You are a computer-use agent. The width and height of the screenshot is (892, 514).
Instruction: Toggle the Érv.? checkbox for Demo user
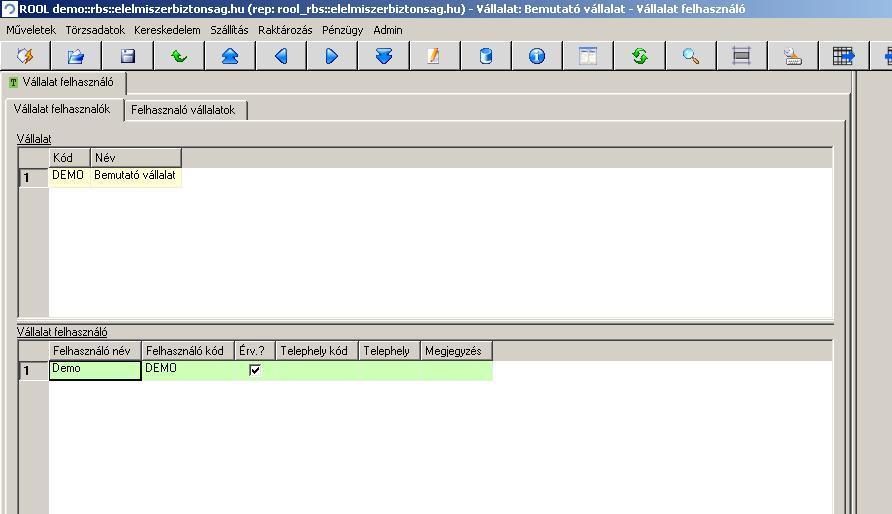point(255,370)
